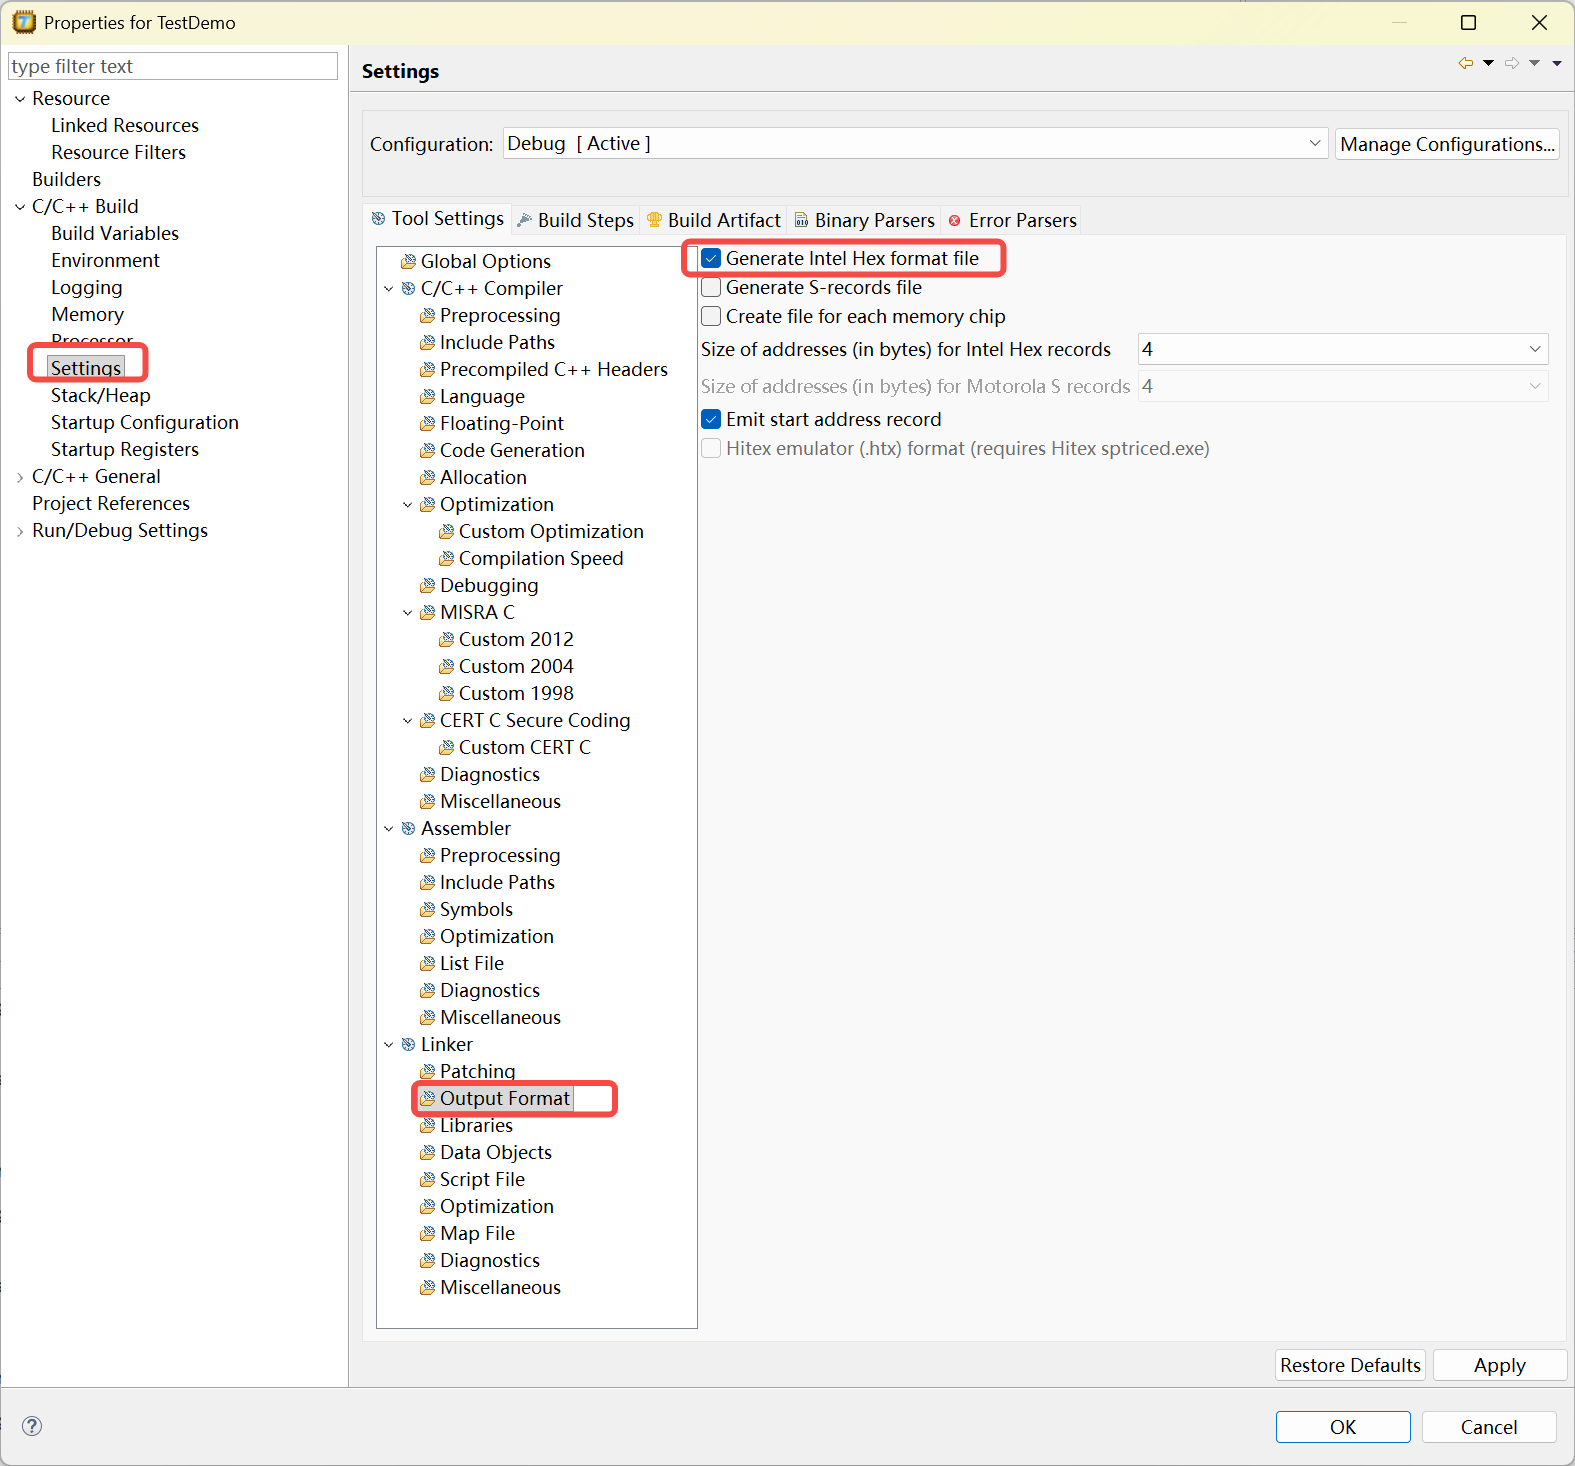Select Stack/Heap in left tree

pyautogui.click(x=101, y=395)
